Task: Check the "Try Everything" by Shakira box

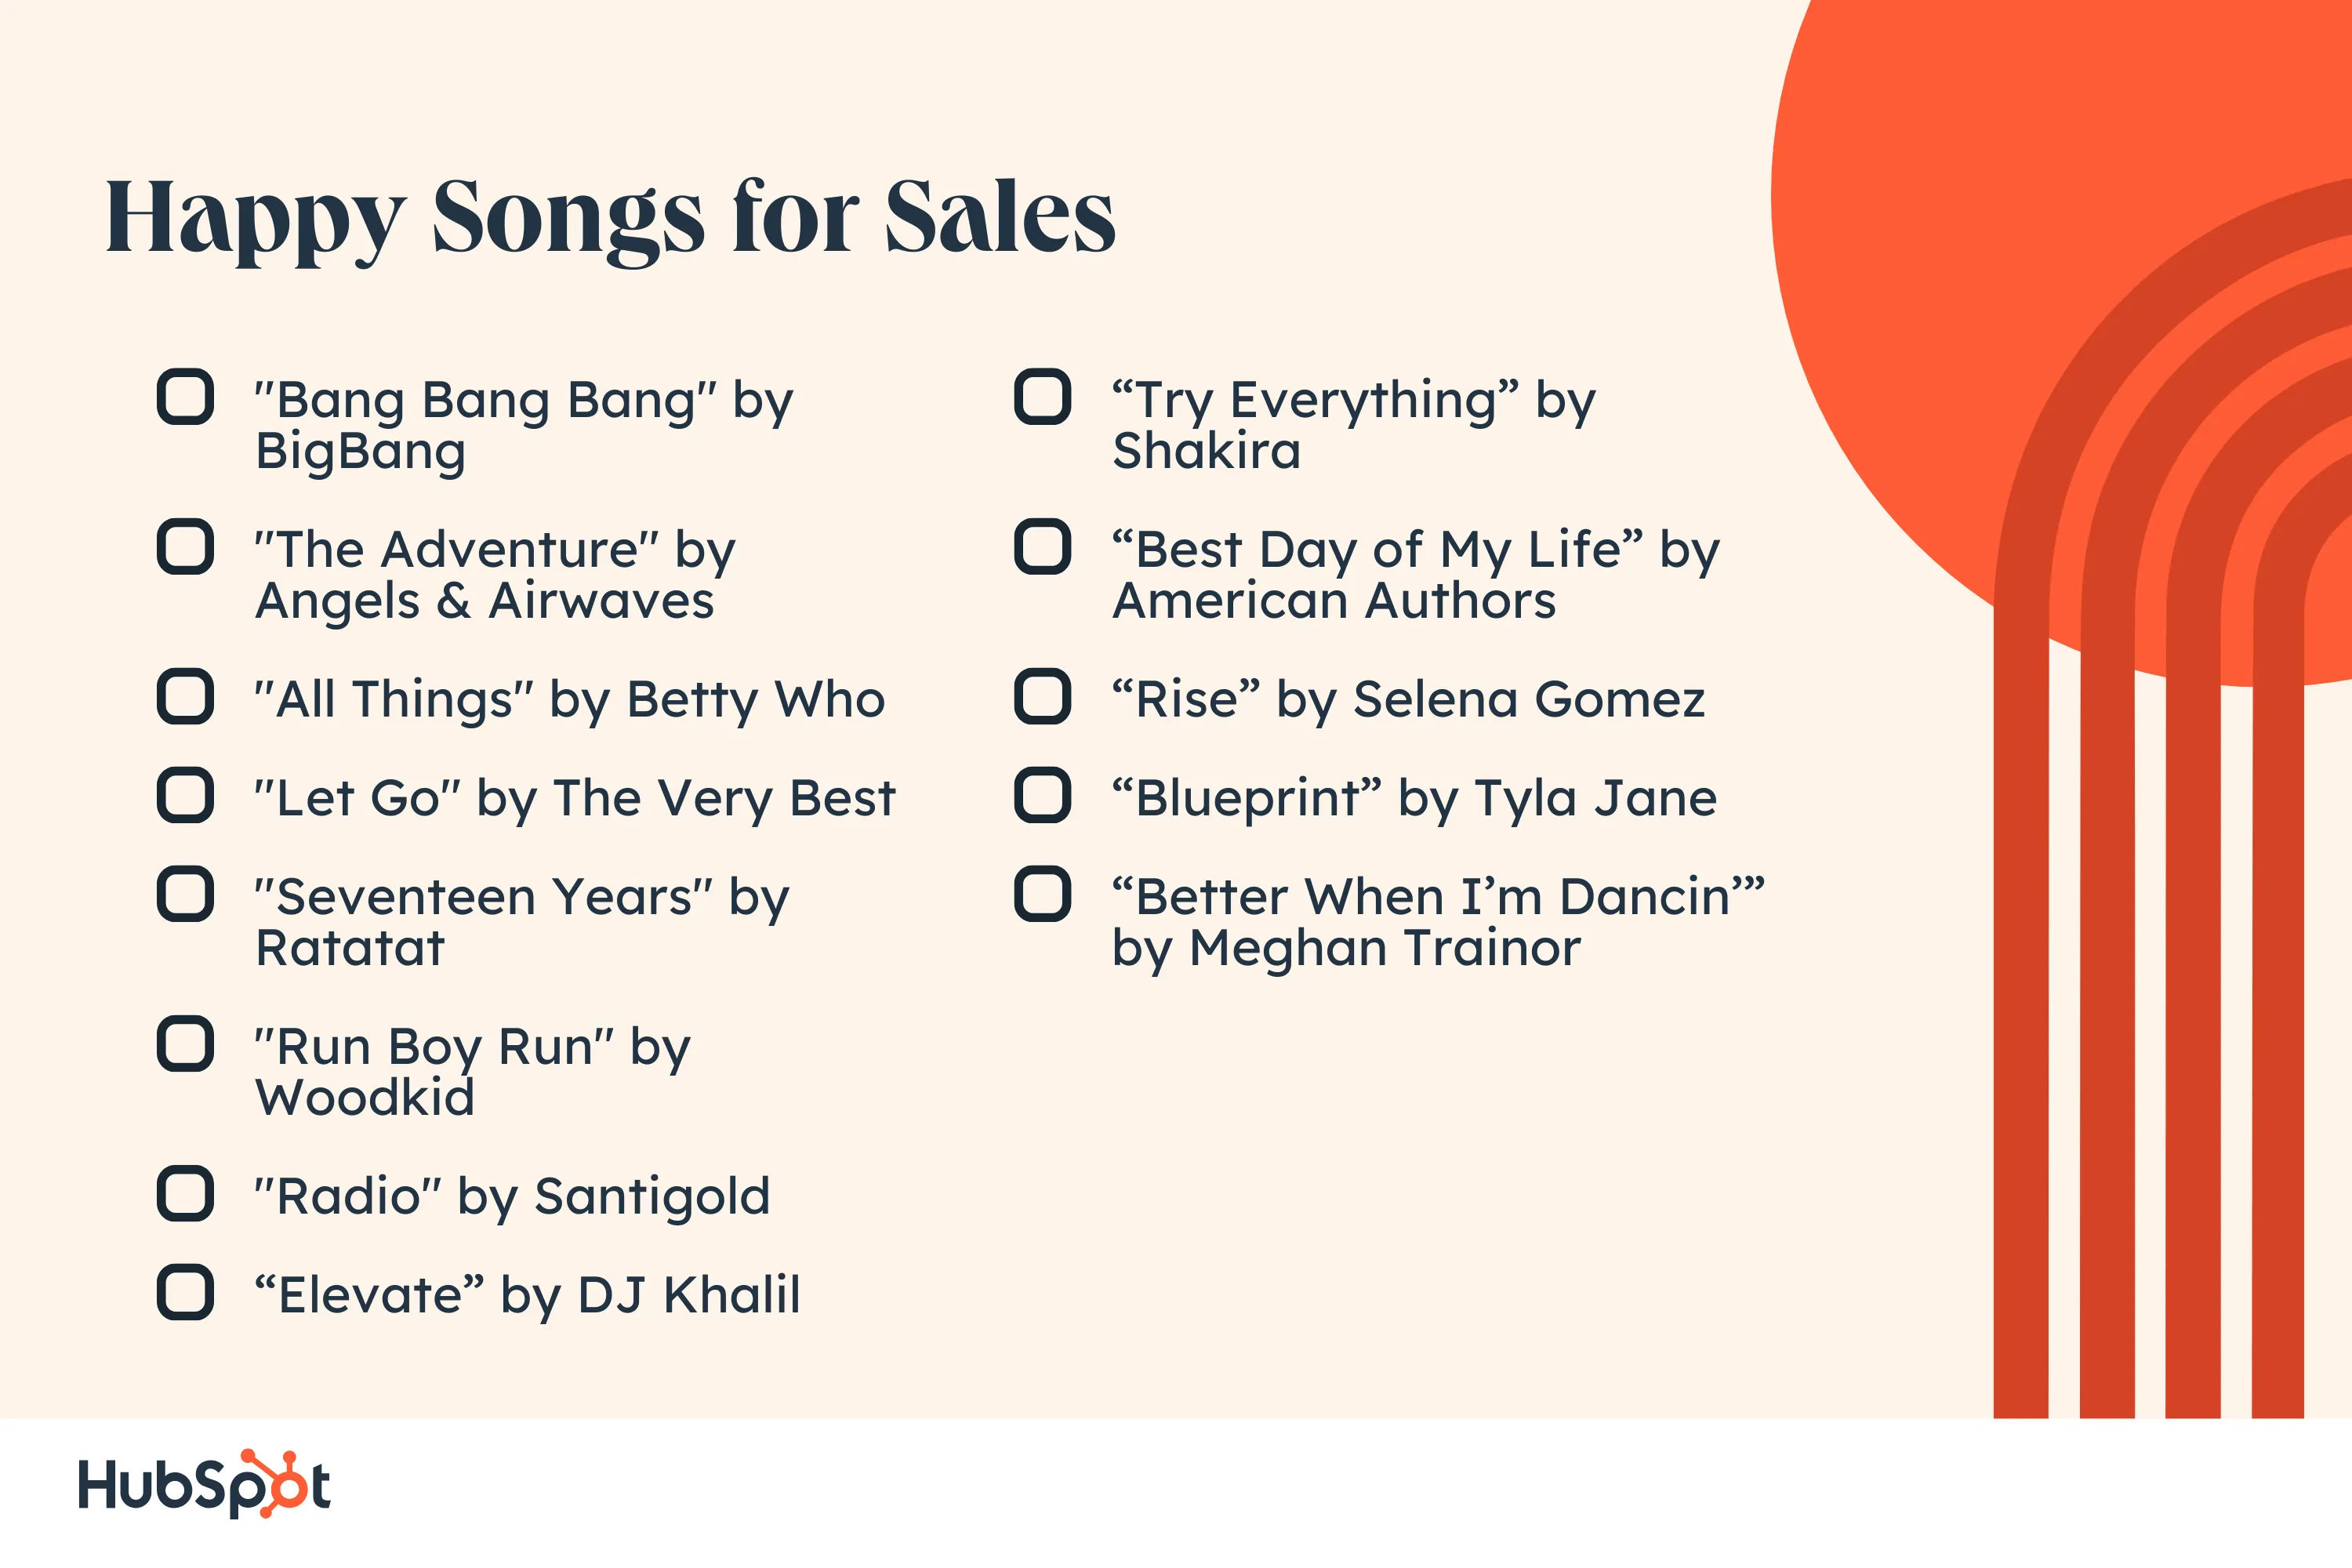Action: pyautogui.click(x=1042, y=397)
